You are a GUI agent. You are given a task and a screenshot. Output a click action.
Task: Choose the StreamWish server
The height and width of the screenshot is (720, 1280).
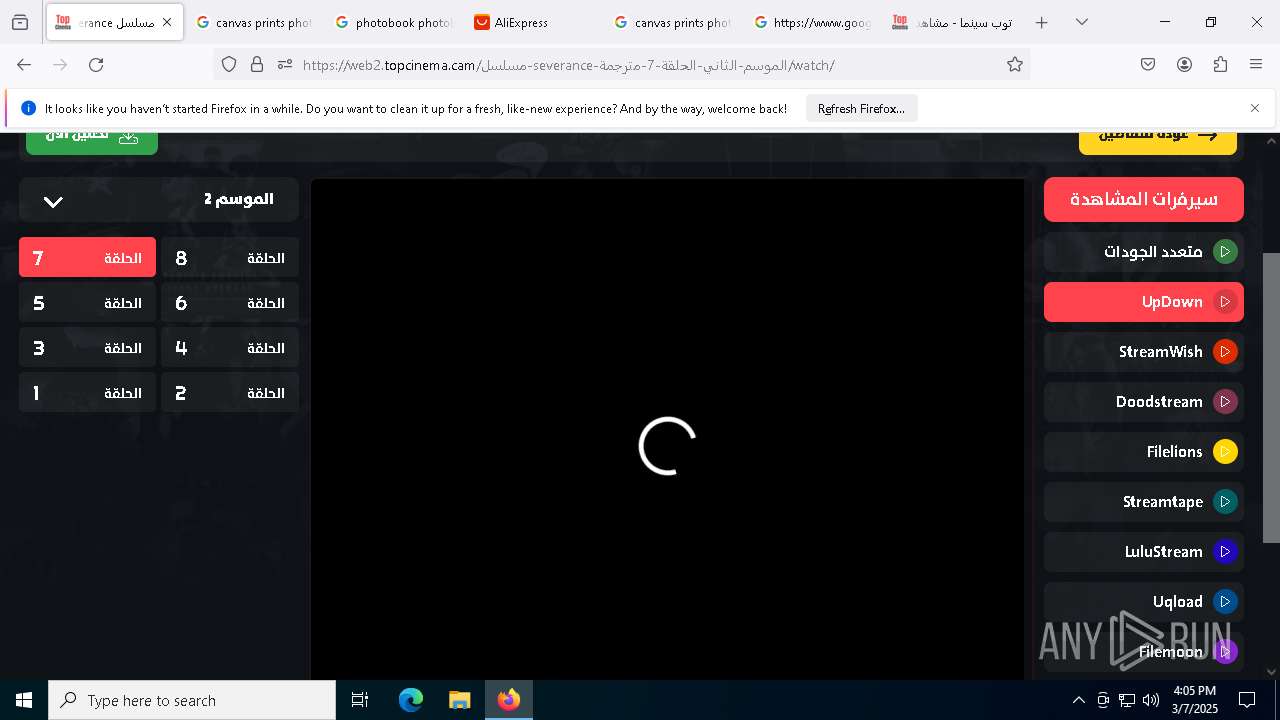(1144, 352)
